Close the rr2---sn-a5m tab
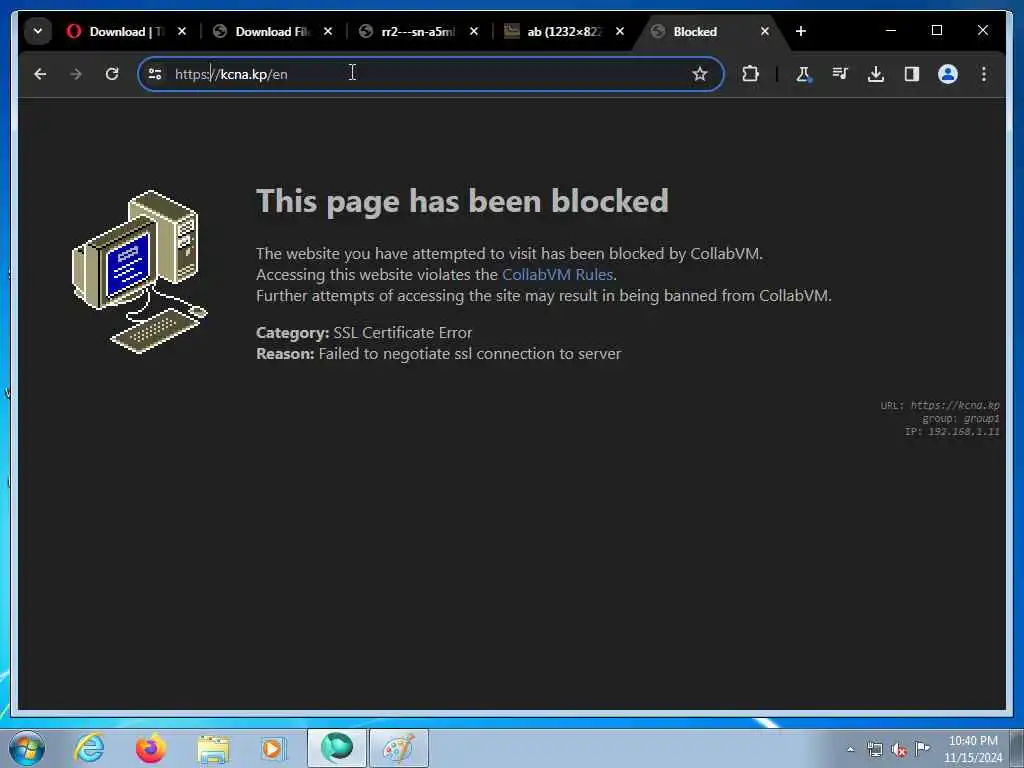The image size is (1024, 768). coord(474,31)
